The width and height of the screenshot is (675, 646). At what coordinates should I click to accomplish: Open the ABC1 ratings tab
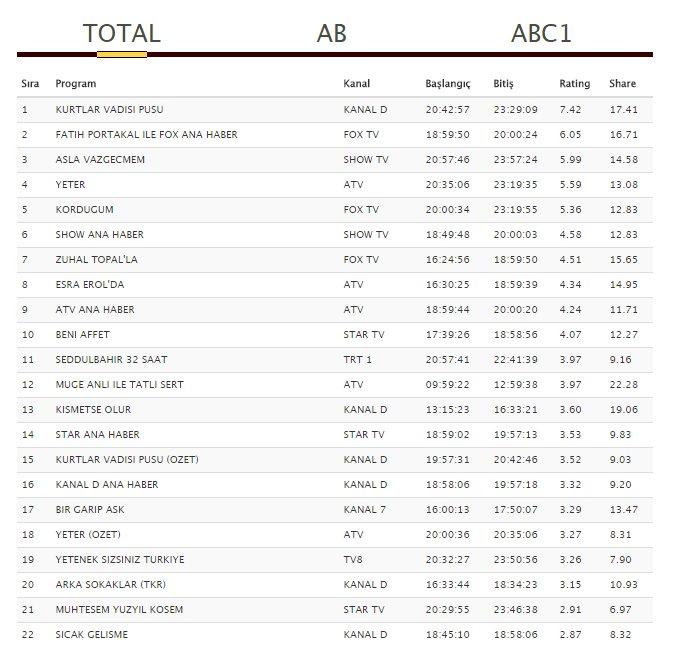tap(541, 33)
